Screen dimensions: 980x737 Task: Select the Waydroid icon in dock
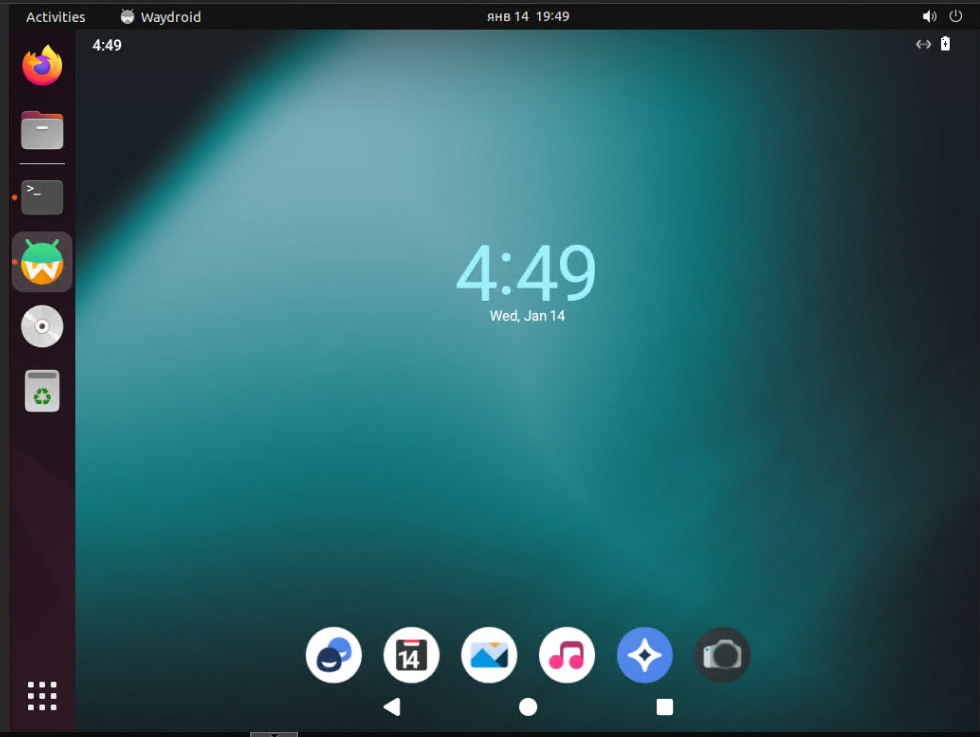point(42,262)
